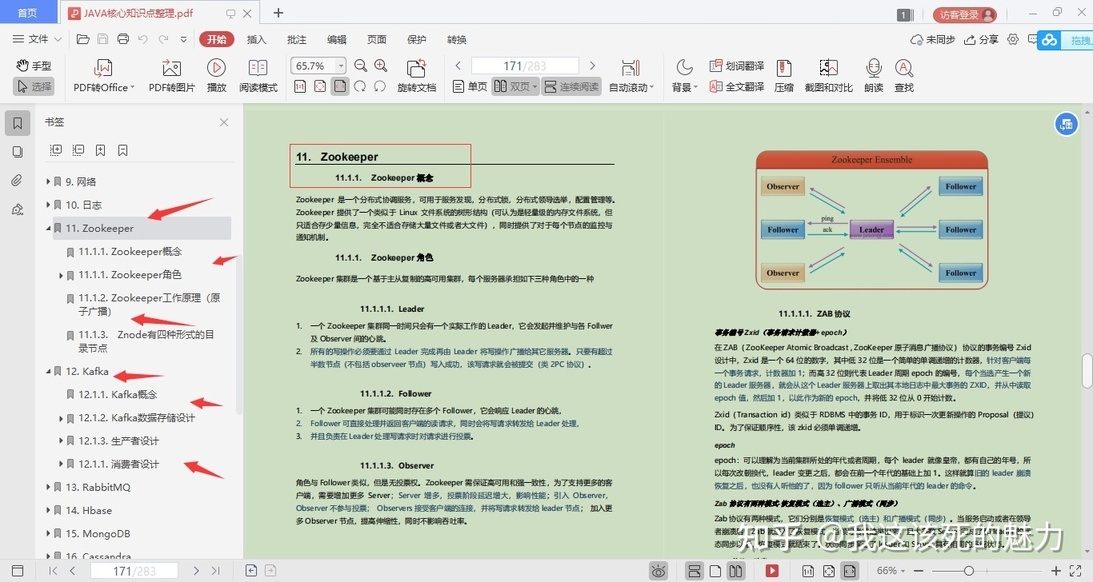Click the page number field 171/283 in toolbar

point(525,66)
